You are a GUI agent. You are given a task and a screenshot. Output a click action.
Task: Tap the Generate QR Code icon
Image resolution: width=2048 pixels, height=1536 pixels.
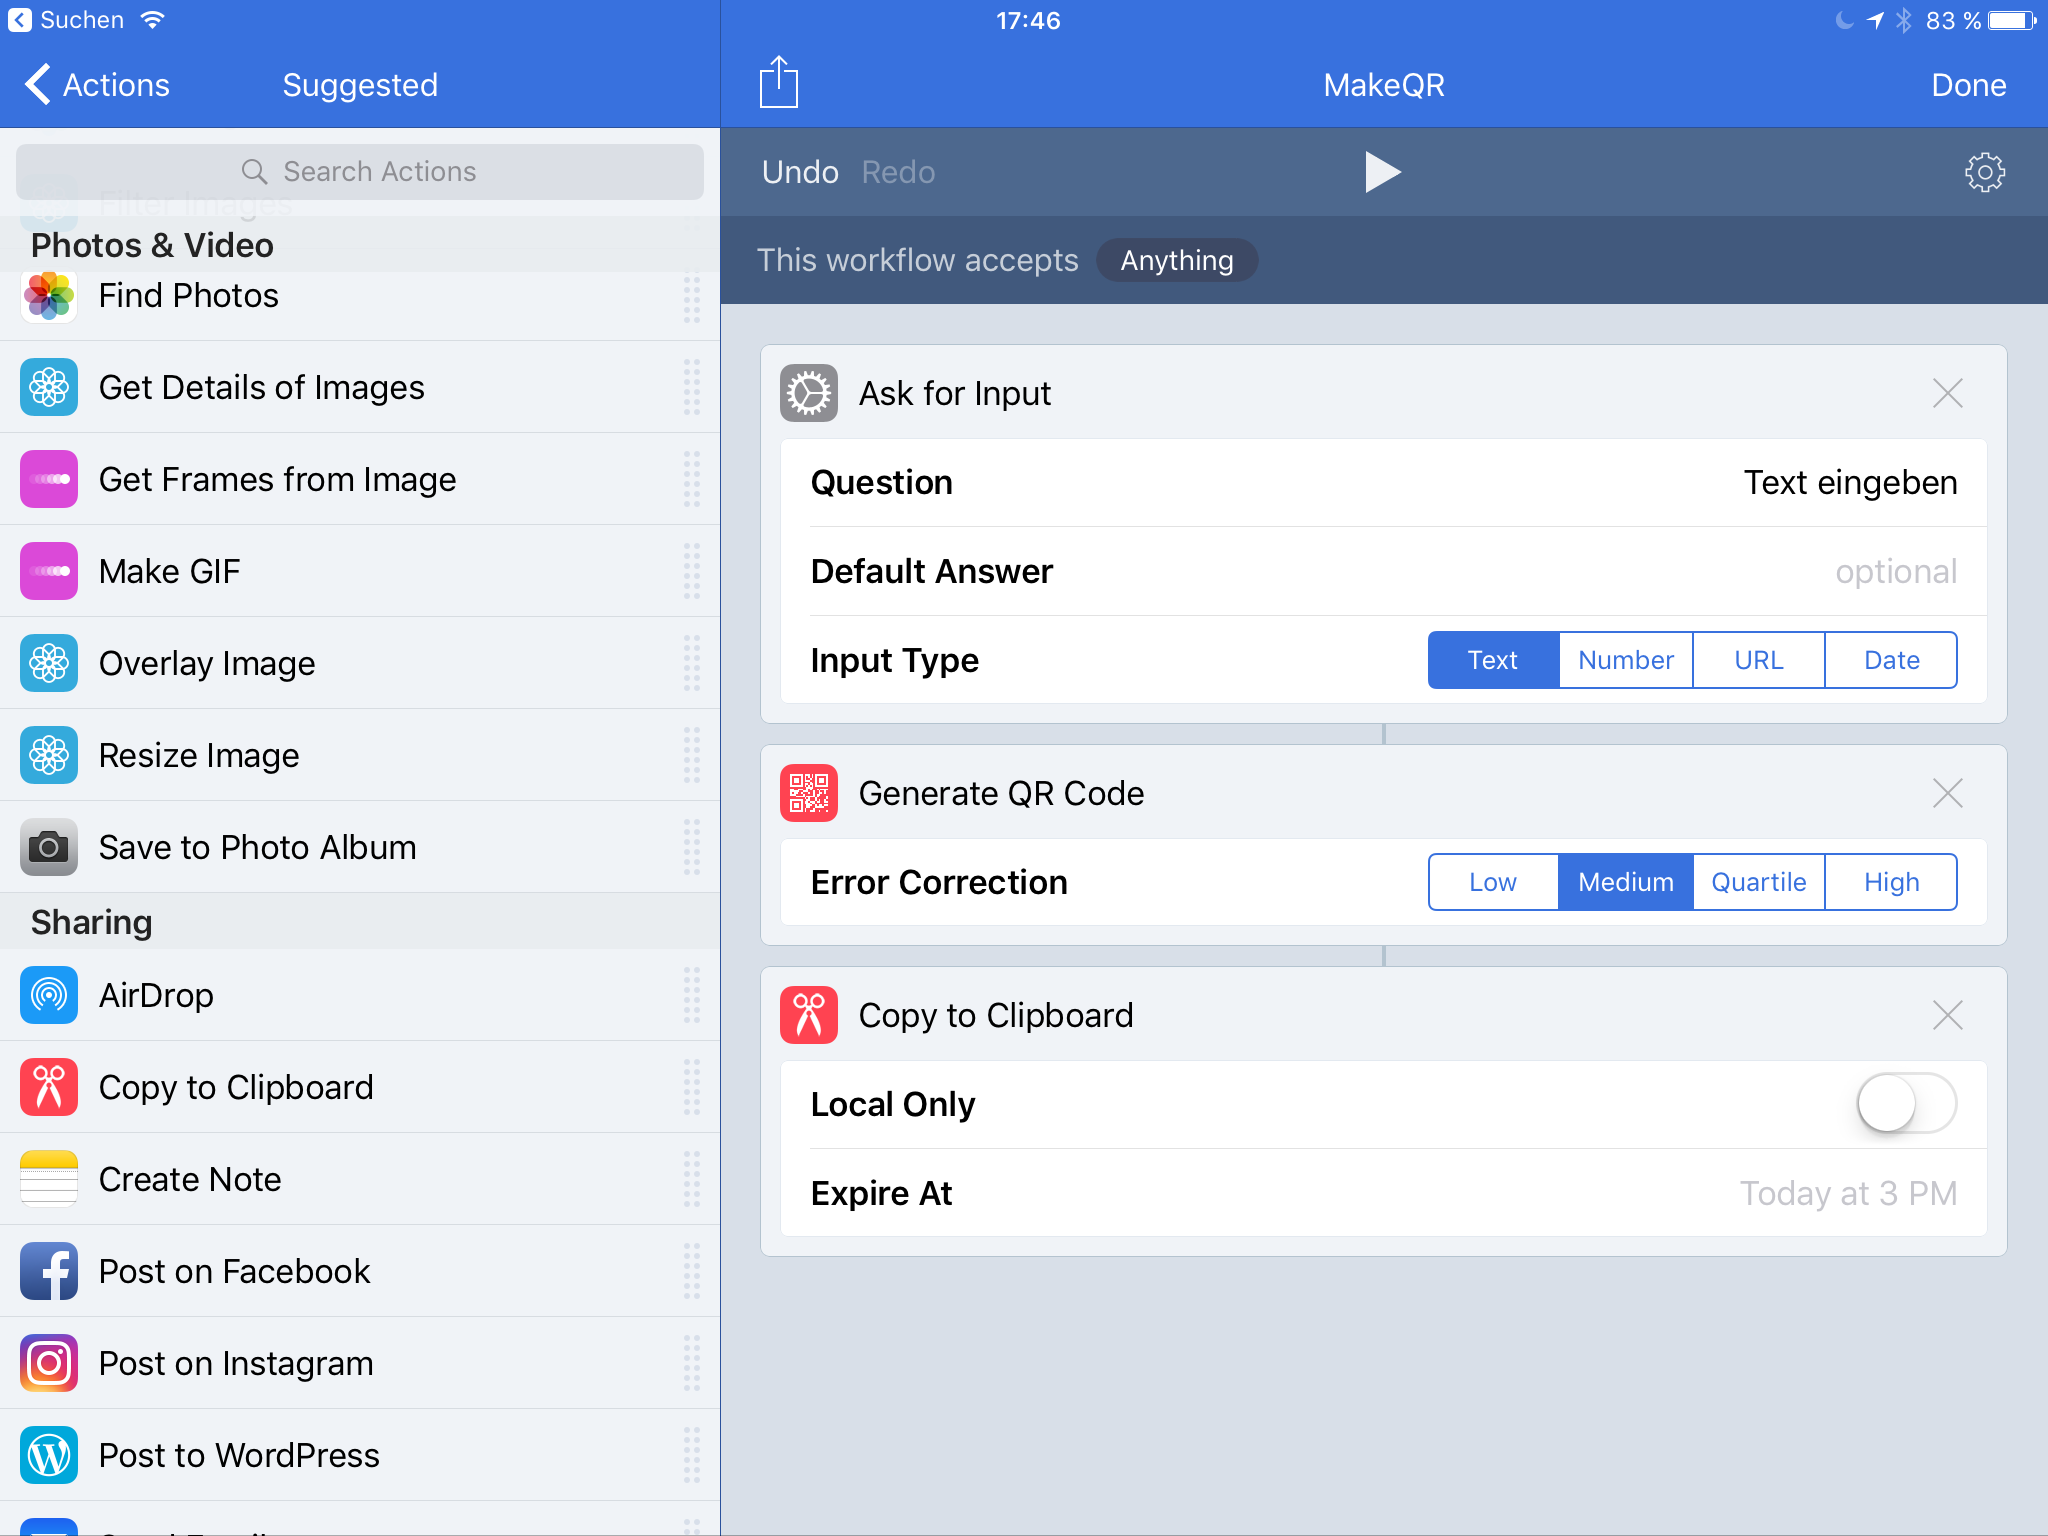pyautogui.click(x=808, y=793)
